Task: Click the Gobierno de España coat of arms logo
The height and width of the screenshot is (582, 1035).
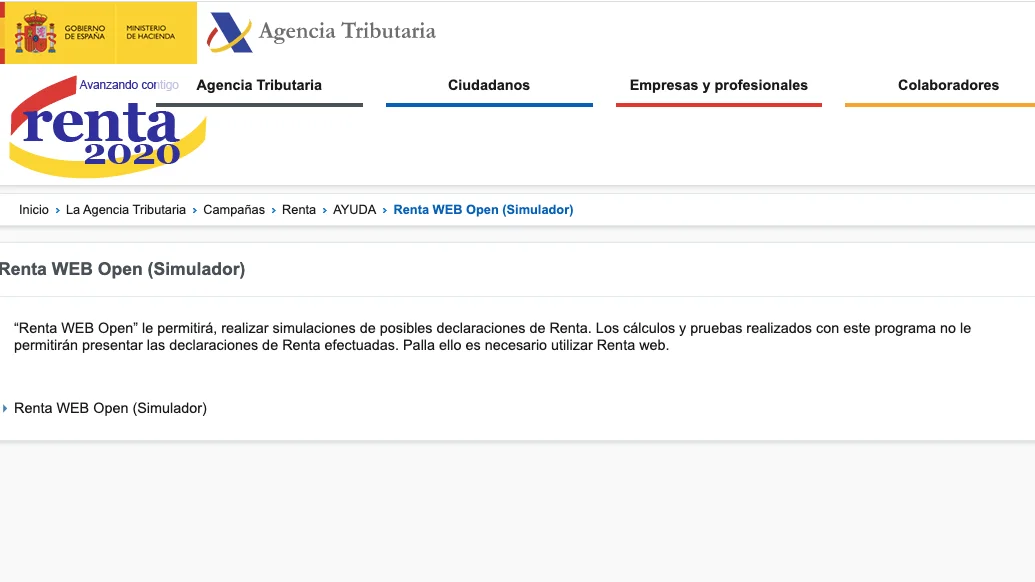Action: click(x=36, y=32)
